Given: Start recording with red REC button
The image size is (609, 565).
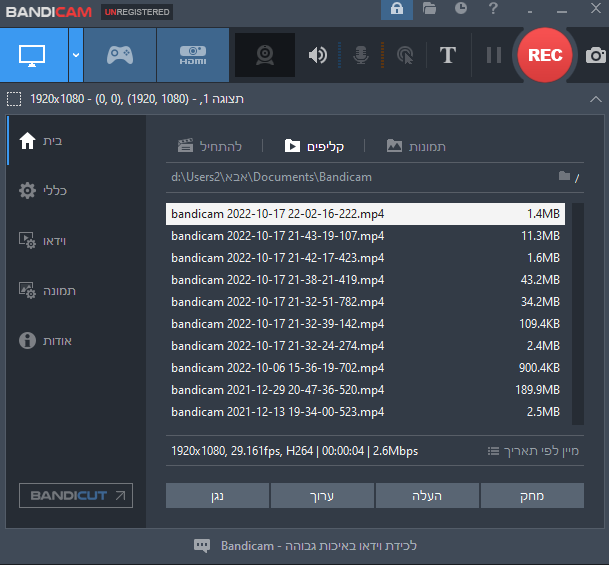Looking at the screenshot, I should point(545,55).
